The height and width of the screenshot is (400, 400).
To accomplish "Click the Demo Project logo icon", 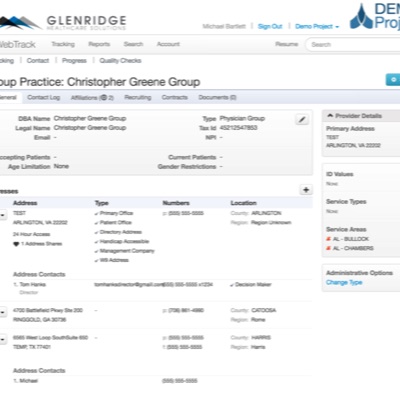I will pos(361,17).
